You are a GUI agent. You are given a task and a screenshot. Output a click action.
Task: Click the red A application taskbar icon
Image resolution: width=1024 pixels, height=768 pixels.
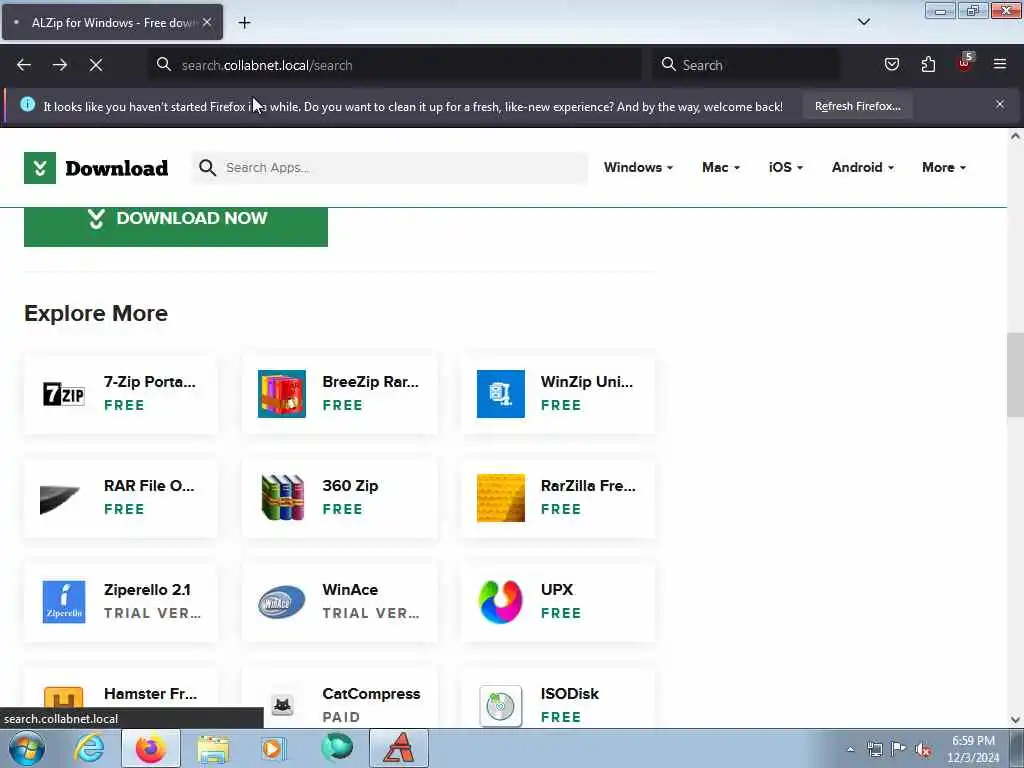pyautogui.click(x=399, y=748)
